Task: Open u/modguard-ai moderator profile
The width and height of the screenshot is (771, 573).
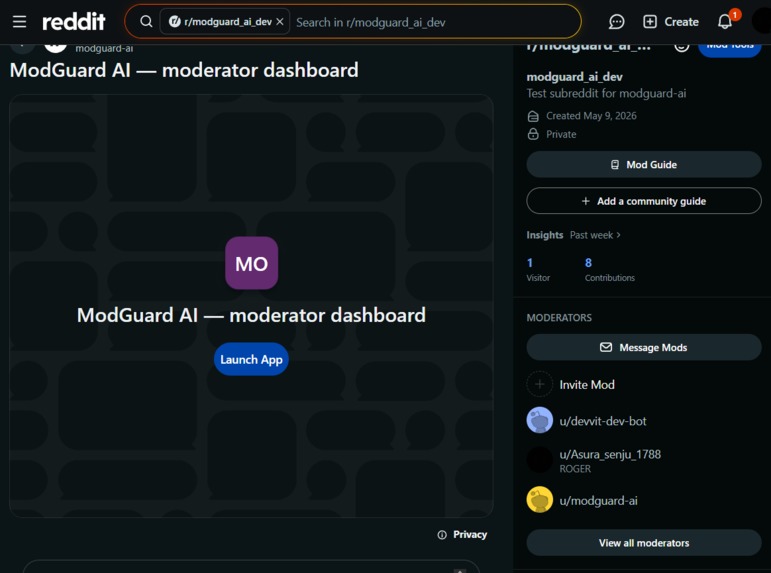Action: [x=598, y=501]
